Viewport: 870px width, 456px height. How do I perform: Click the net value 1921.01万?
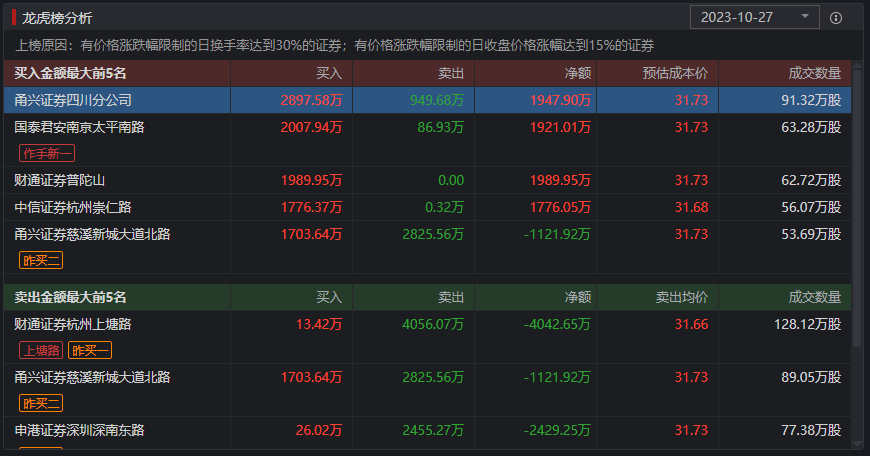560,127
